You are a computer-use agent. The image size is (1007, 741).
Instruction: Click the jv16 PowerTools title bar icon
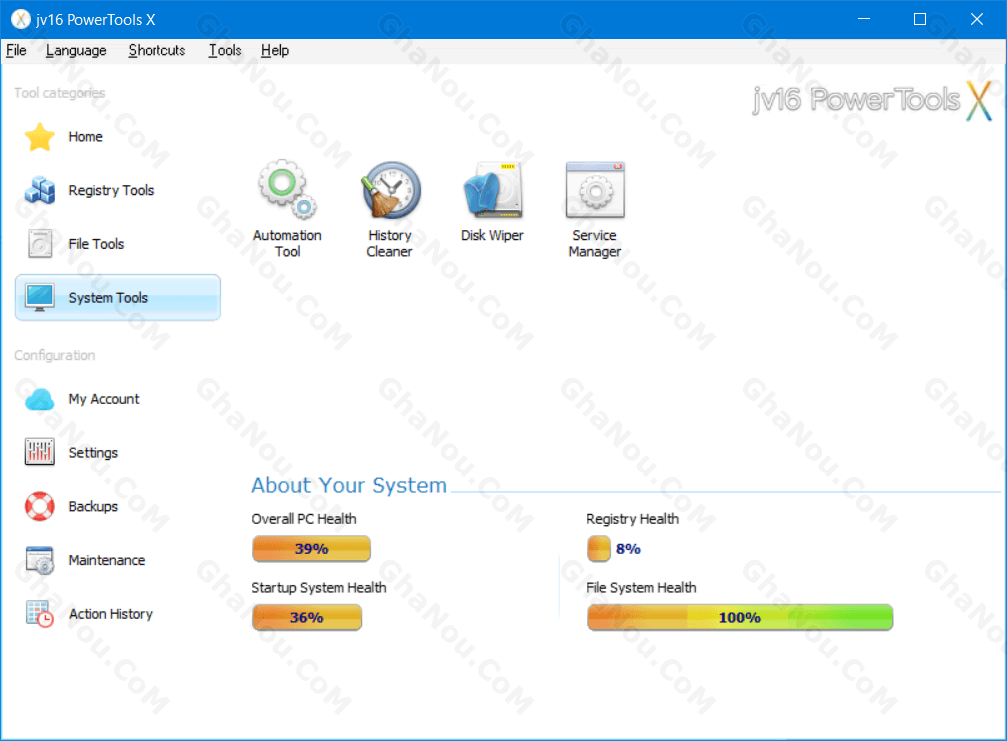[21, 19]
